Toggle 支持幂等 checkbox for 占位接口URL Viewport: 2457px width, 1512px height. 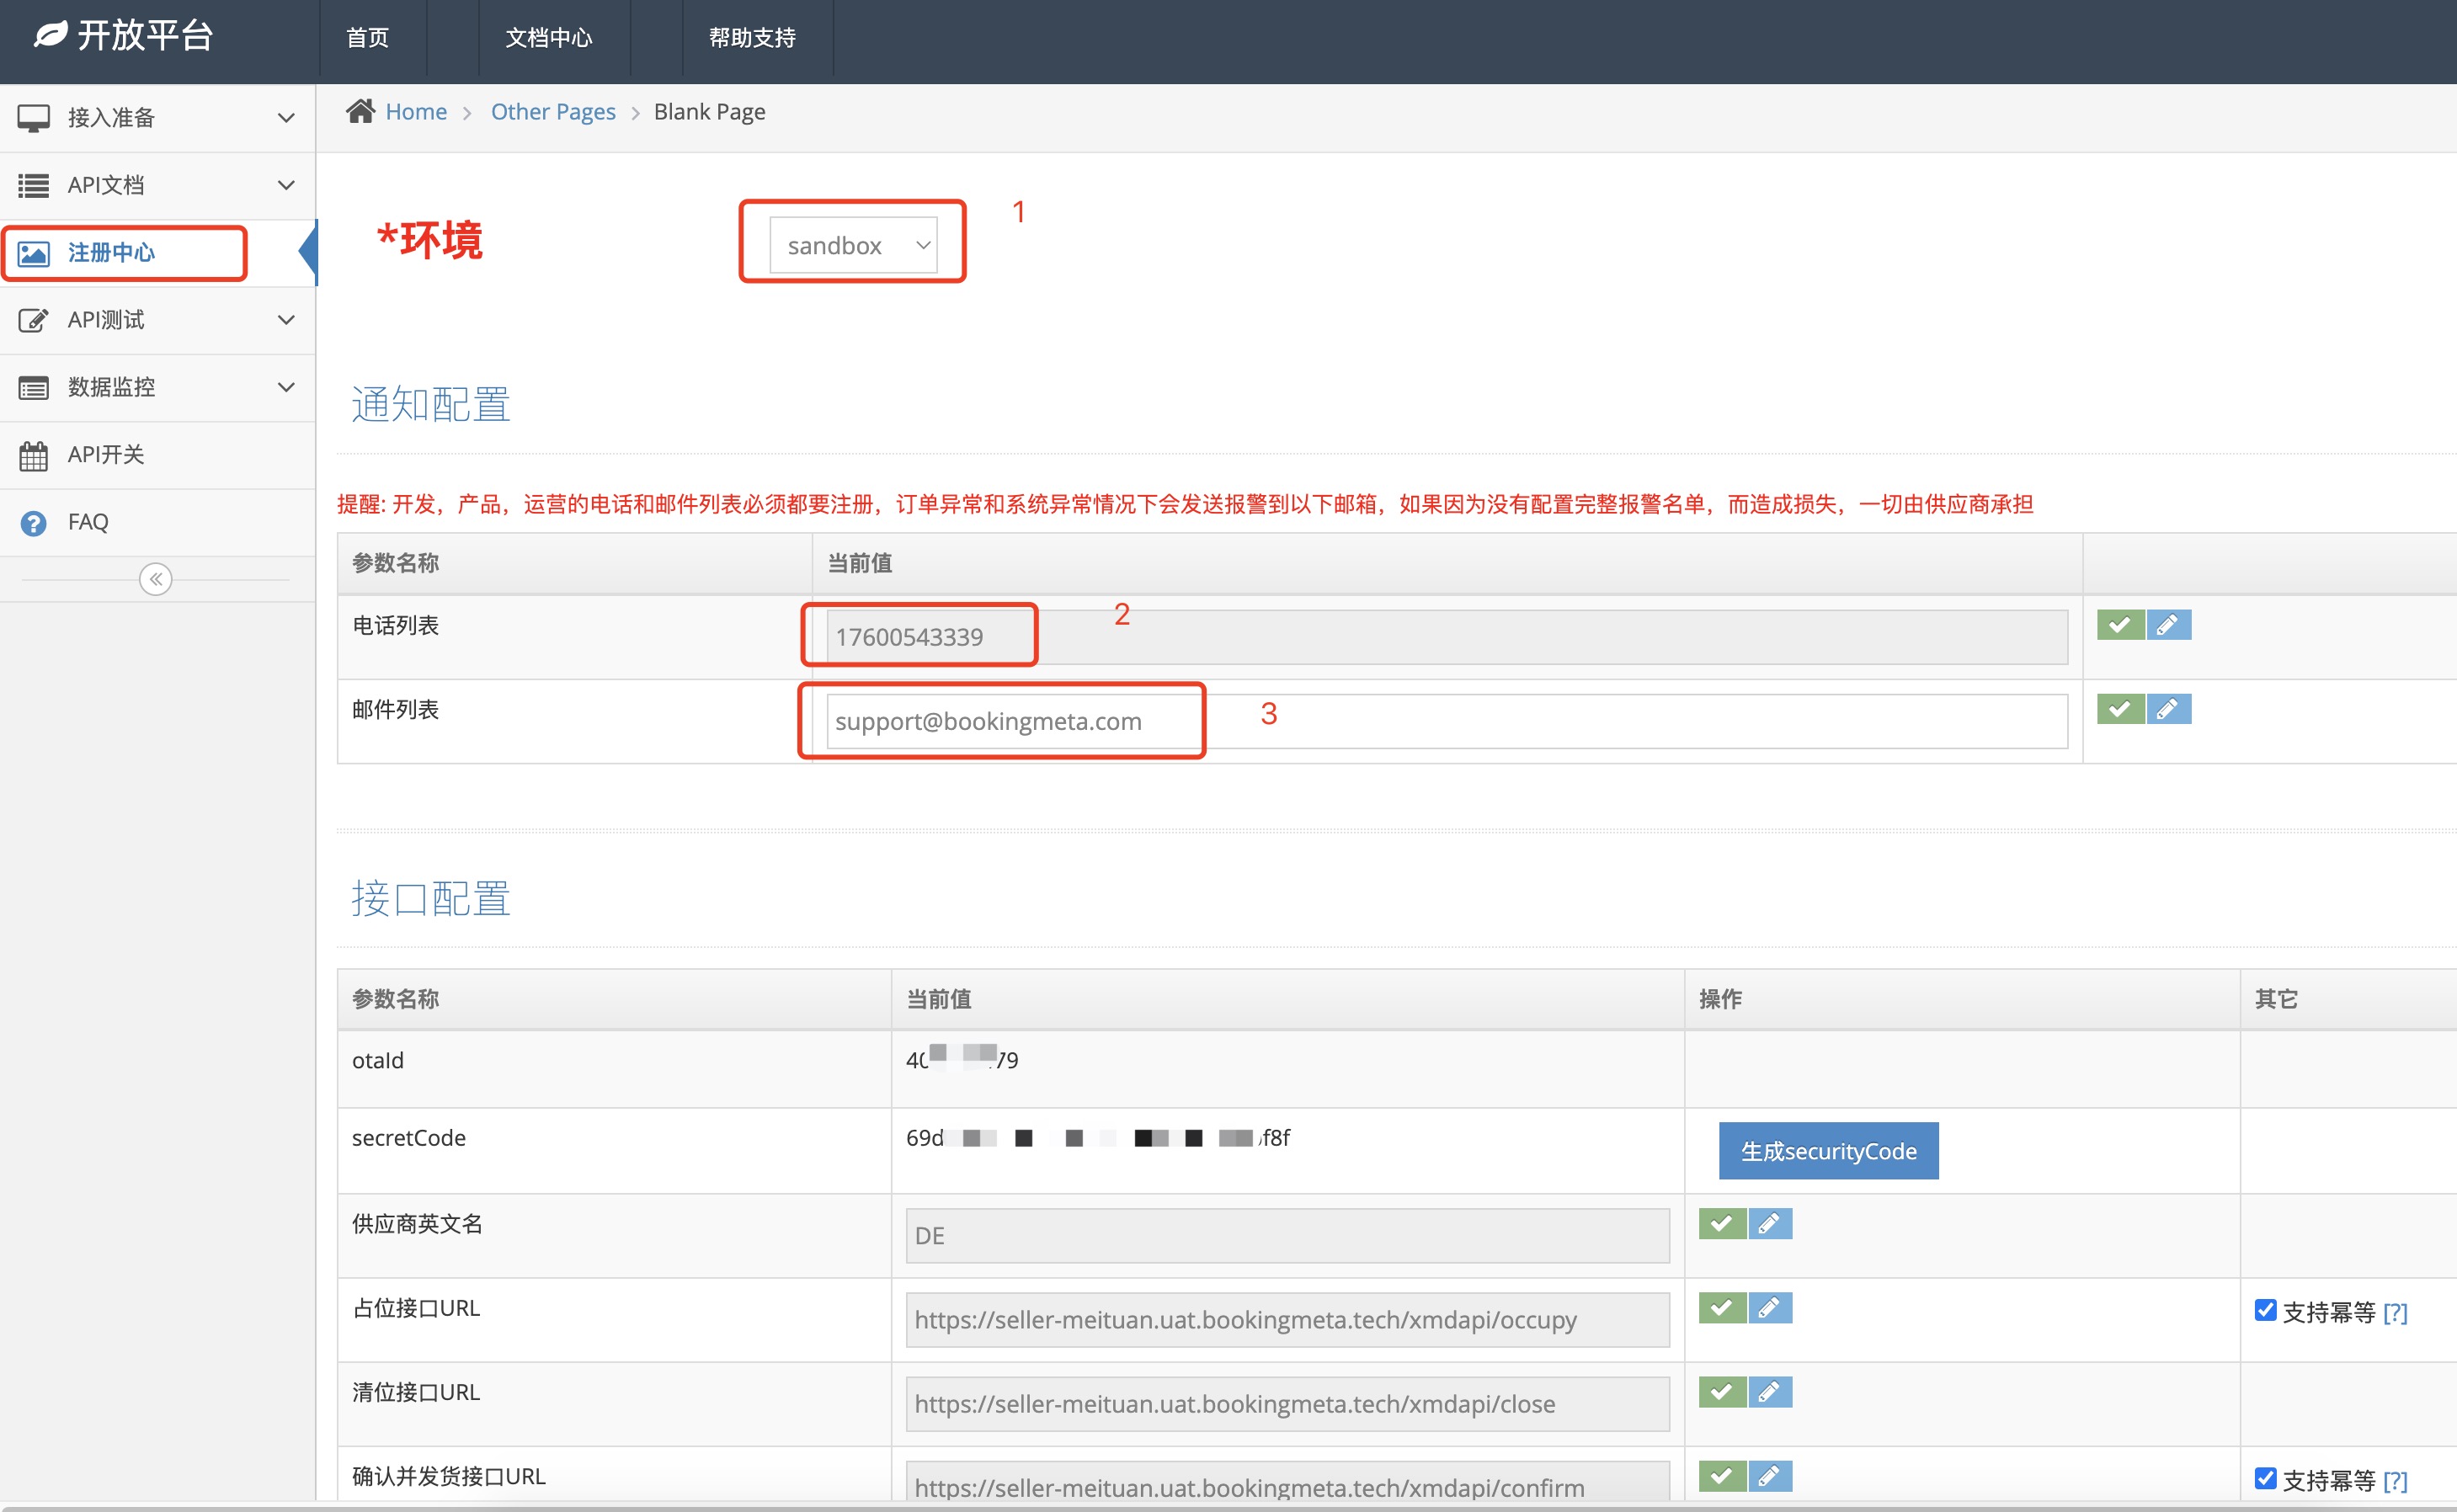(x=2265, y=1310)
